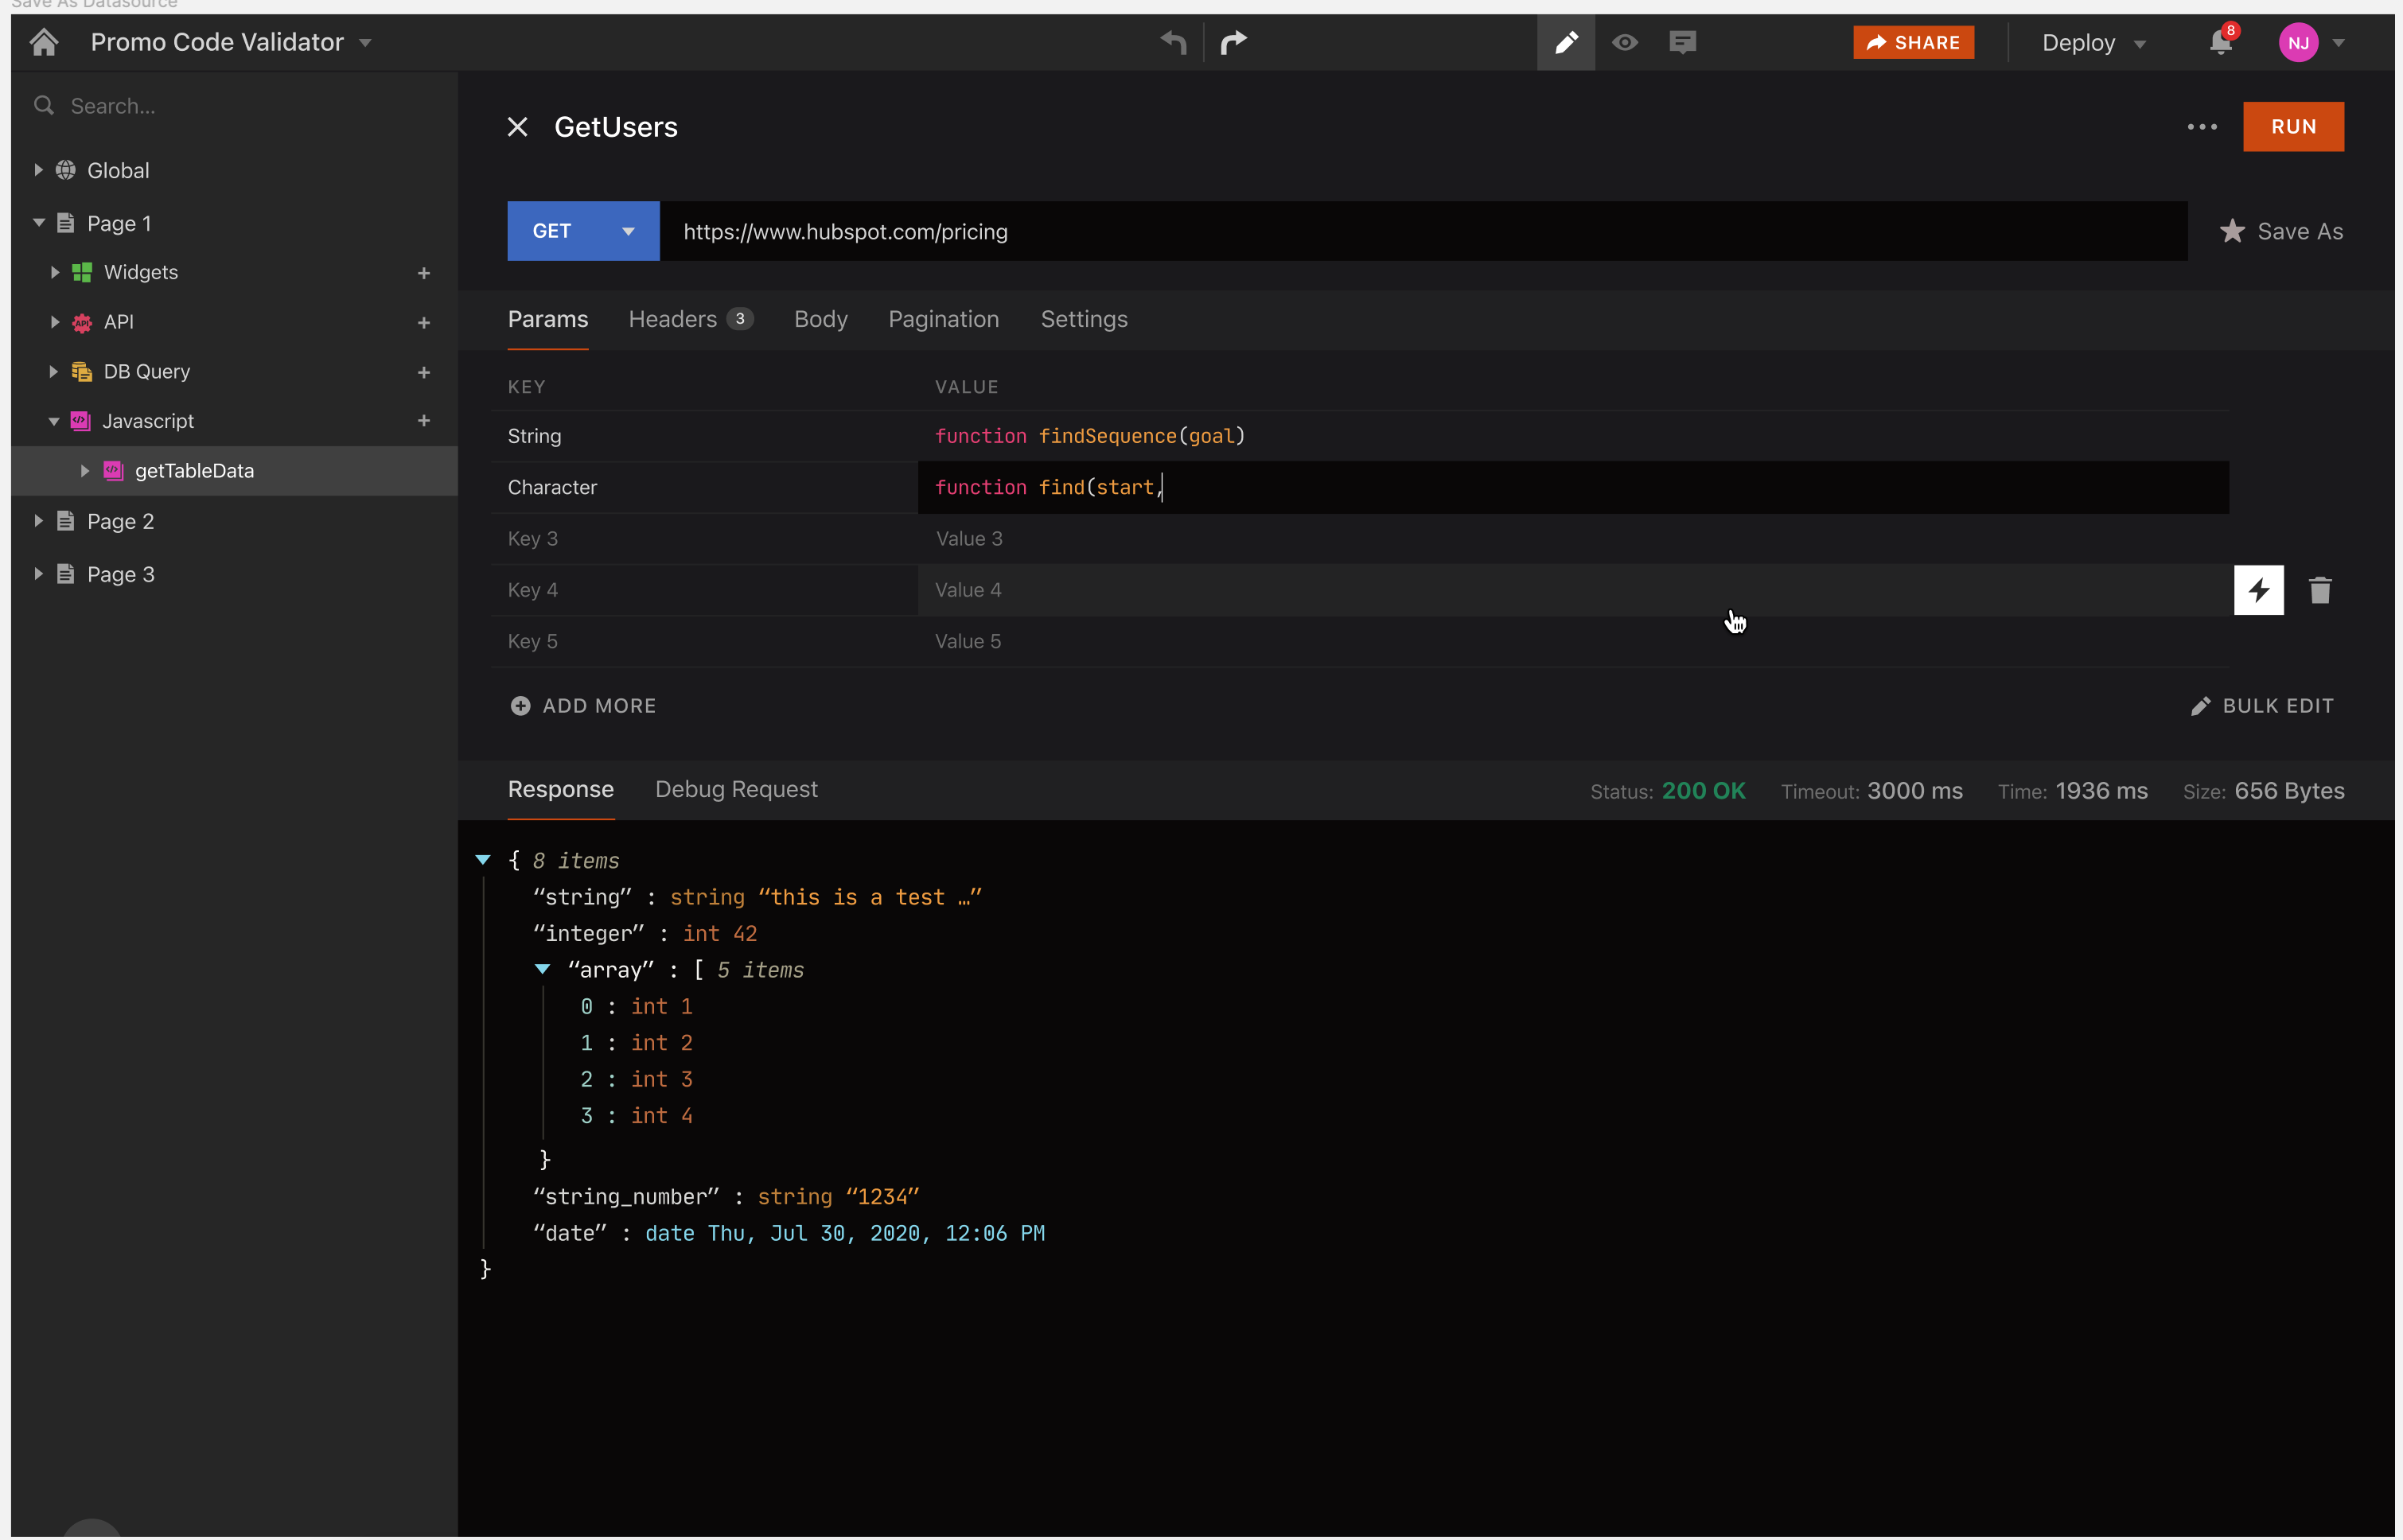Expand the Deploy dropdown
This screenshot has height=1540, width=2403.
tap(2094, 43)
